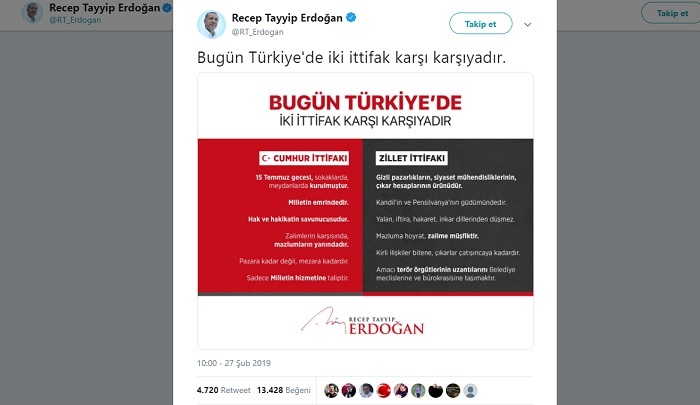
Task: Click the red Turkish flag liker avatar
Action: coord(383,390)
